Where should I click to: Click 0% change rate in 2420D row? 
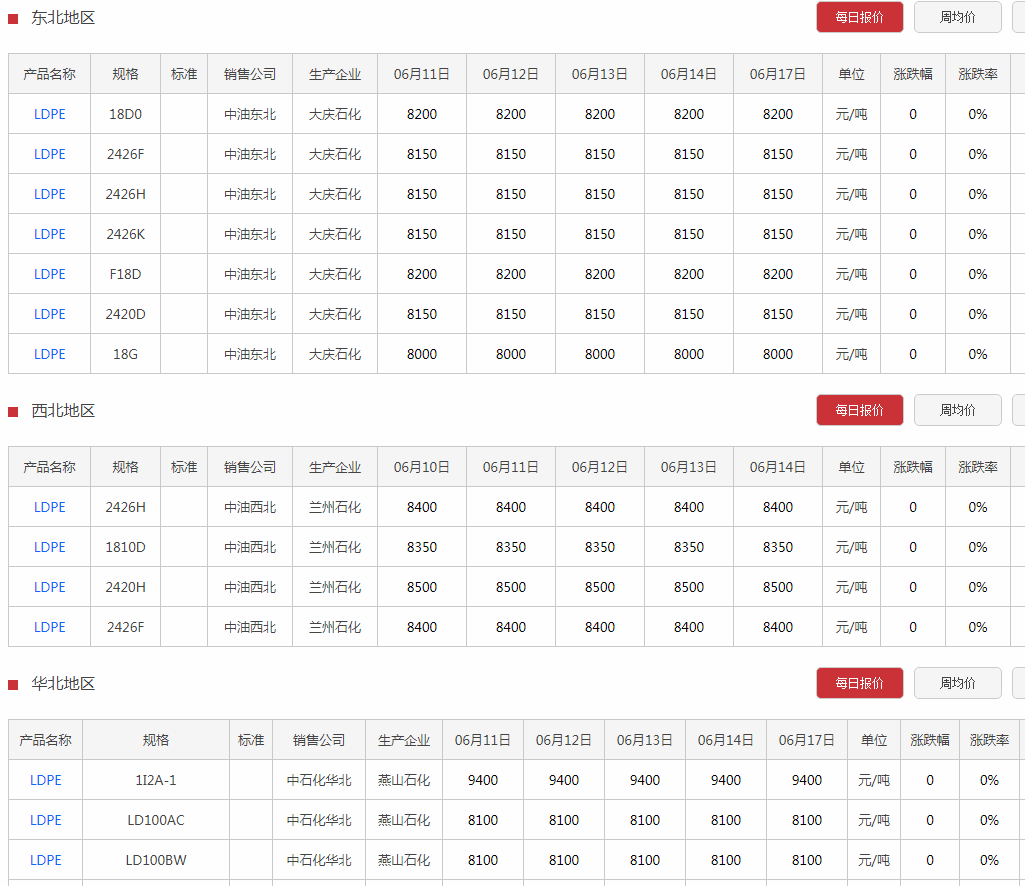tap(978, 314)
